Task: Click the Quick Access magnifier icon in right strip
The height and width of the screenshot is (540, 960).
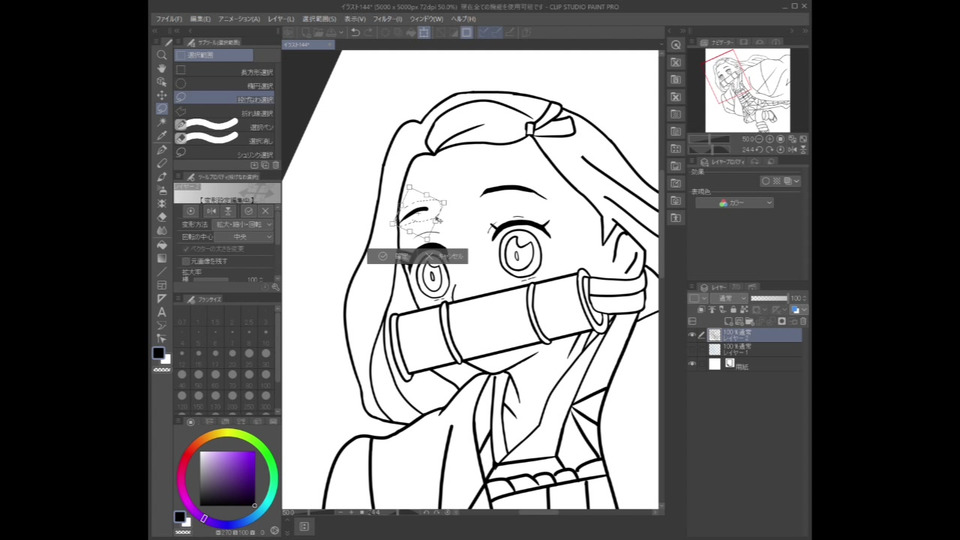Action: (x=676, y=45)
